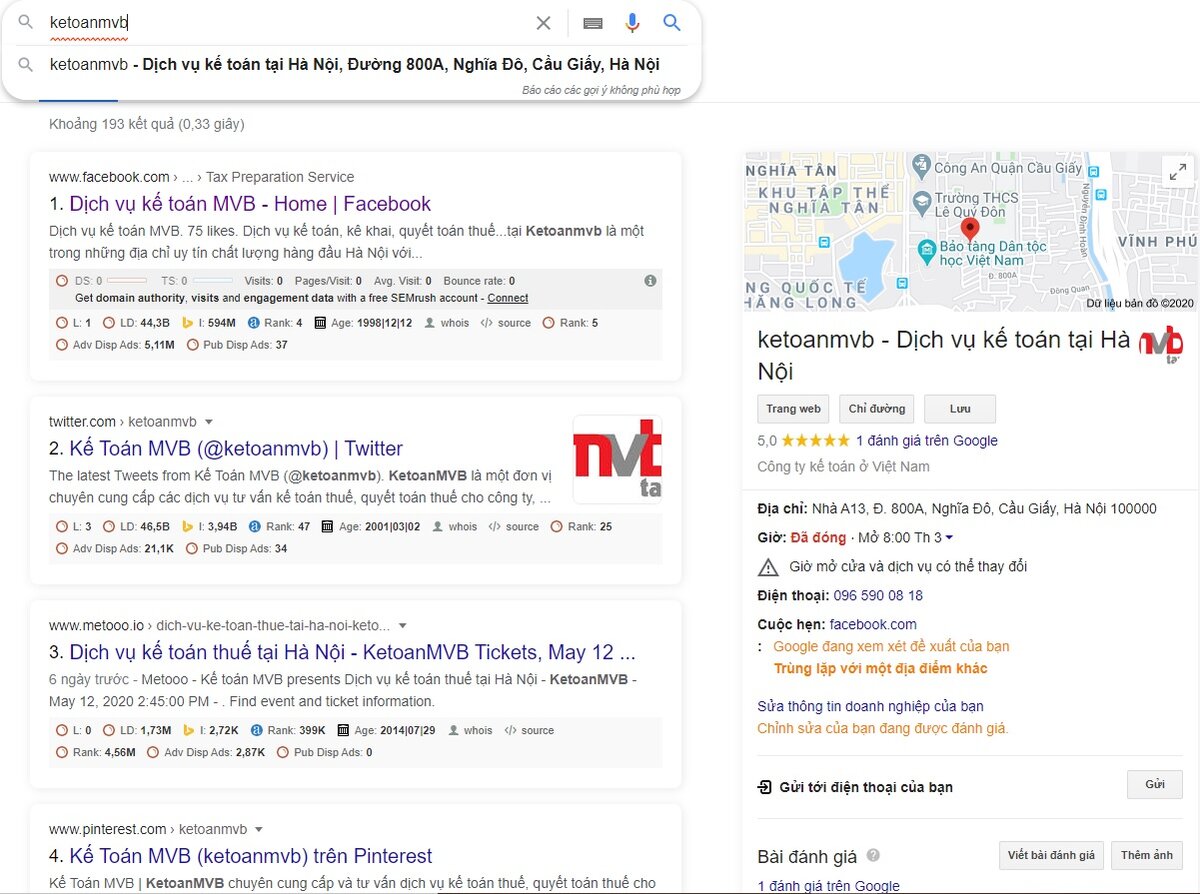Open the Dịch vụ kế toán MVB Facebook result
This screenshot has height=894, width=1200.
pos(250,204)
